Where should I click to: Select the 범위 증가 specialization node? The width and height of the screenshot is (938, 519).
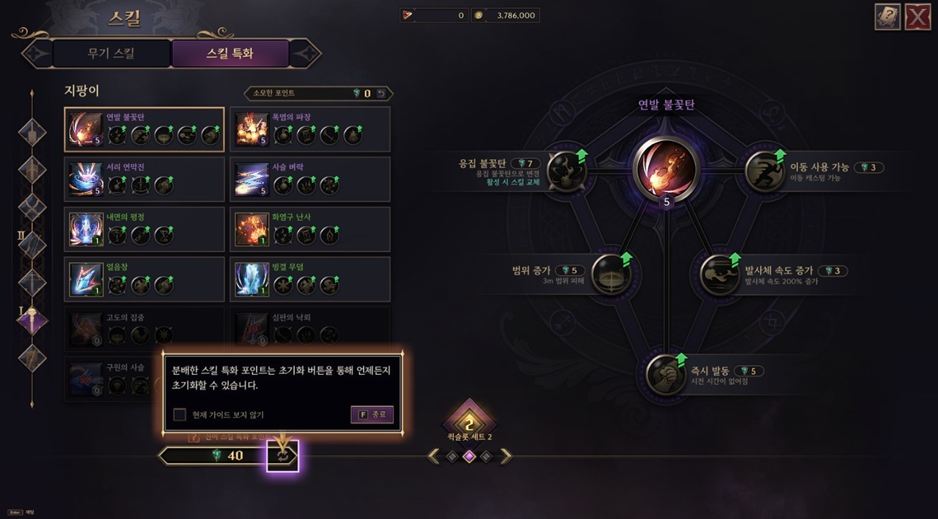(611, 274)
